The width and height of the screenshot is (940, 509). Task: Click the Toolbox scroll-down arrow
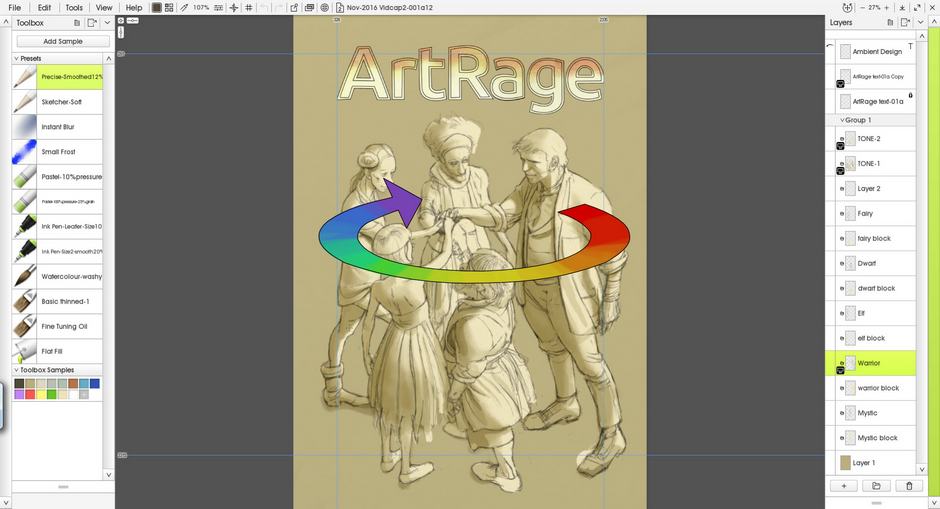coord(109,474)
